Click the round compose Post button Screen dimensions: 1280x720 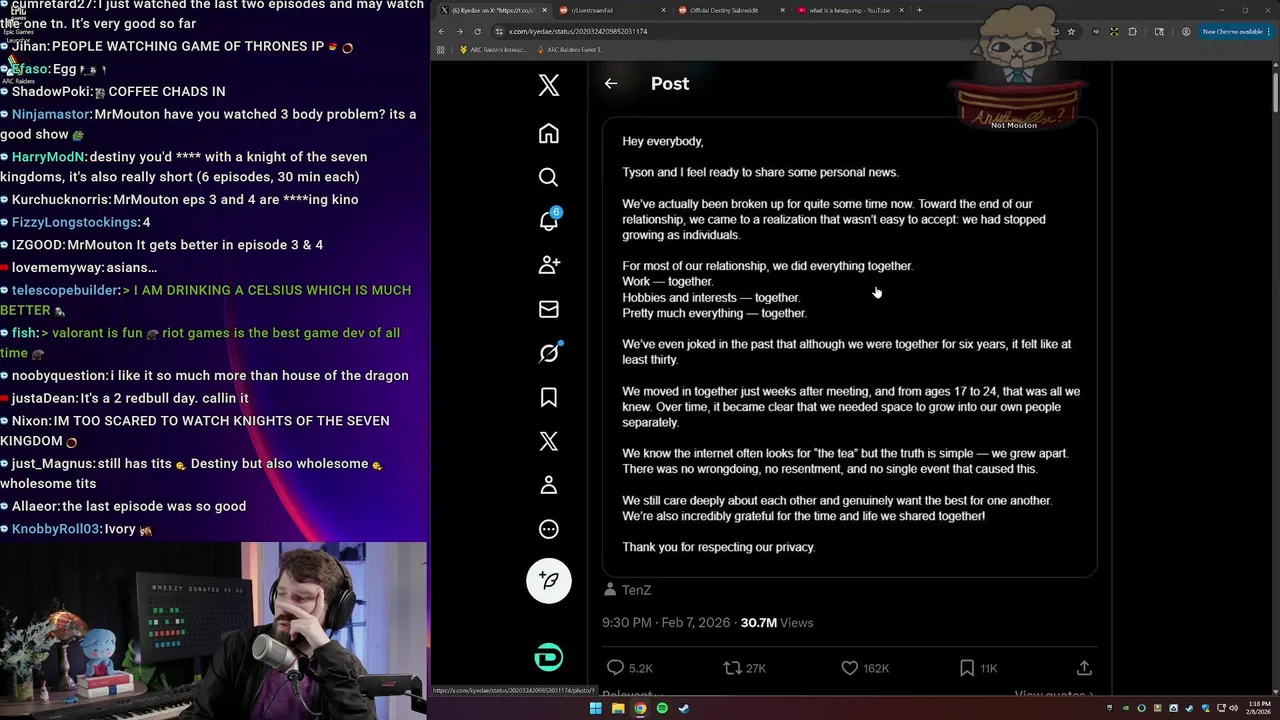tap(549, 580)
